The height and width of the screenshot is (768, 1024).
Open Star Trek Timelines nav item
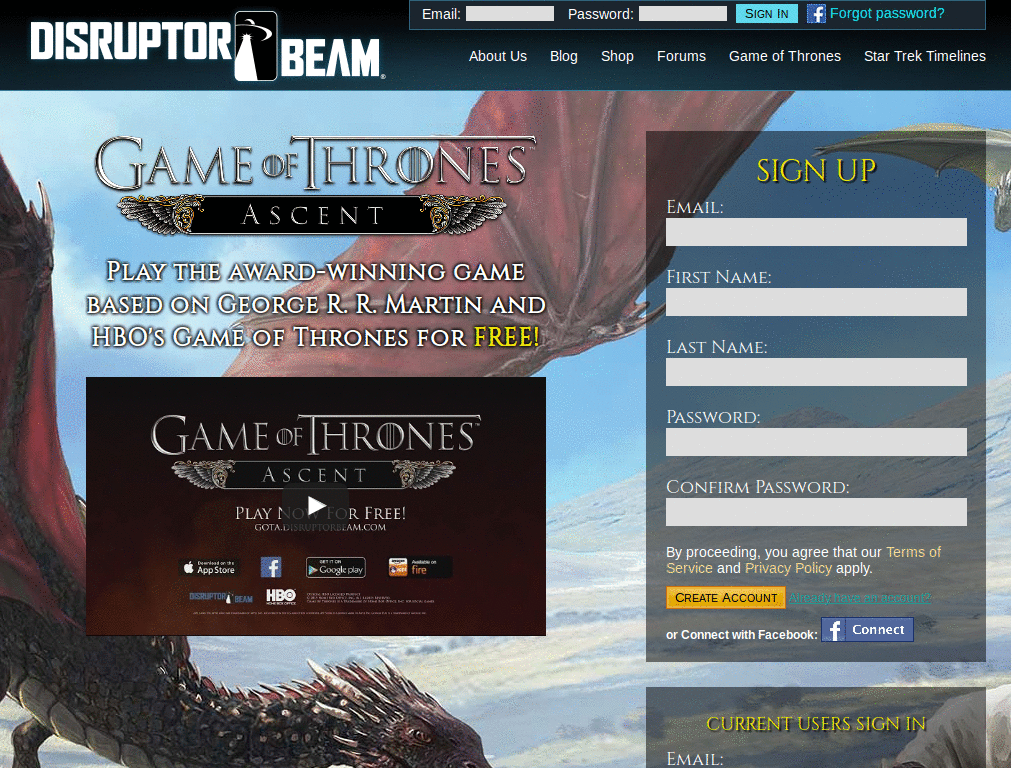[x=925, y=56]
